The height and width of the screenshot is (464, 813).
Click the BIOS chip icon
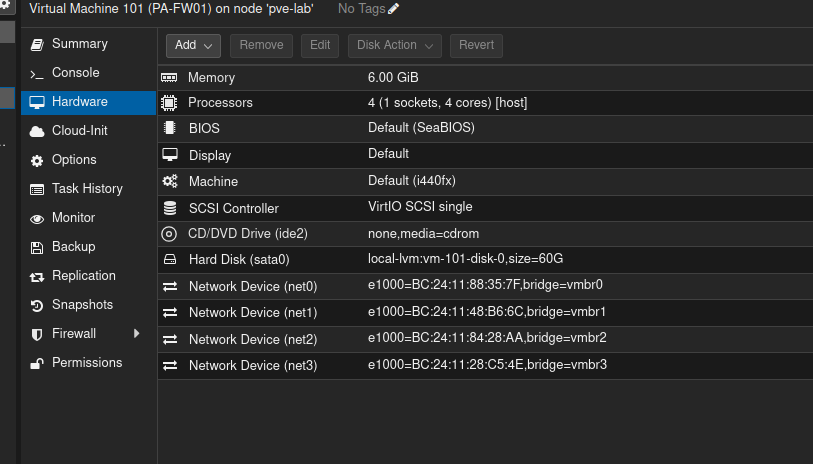pos(170,128)
